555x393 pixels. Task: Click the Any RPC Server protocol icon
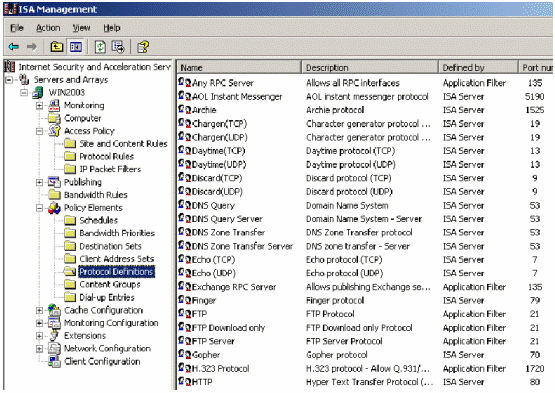[x=185, y=82]
